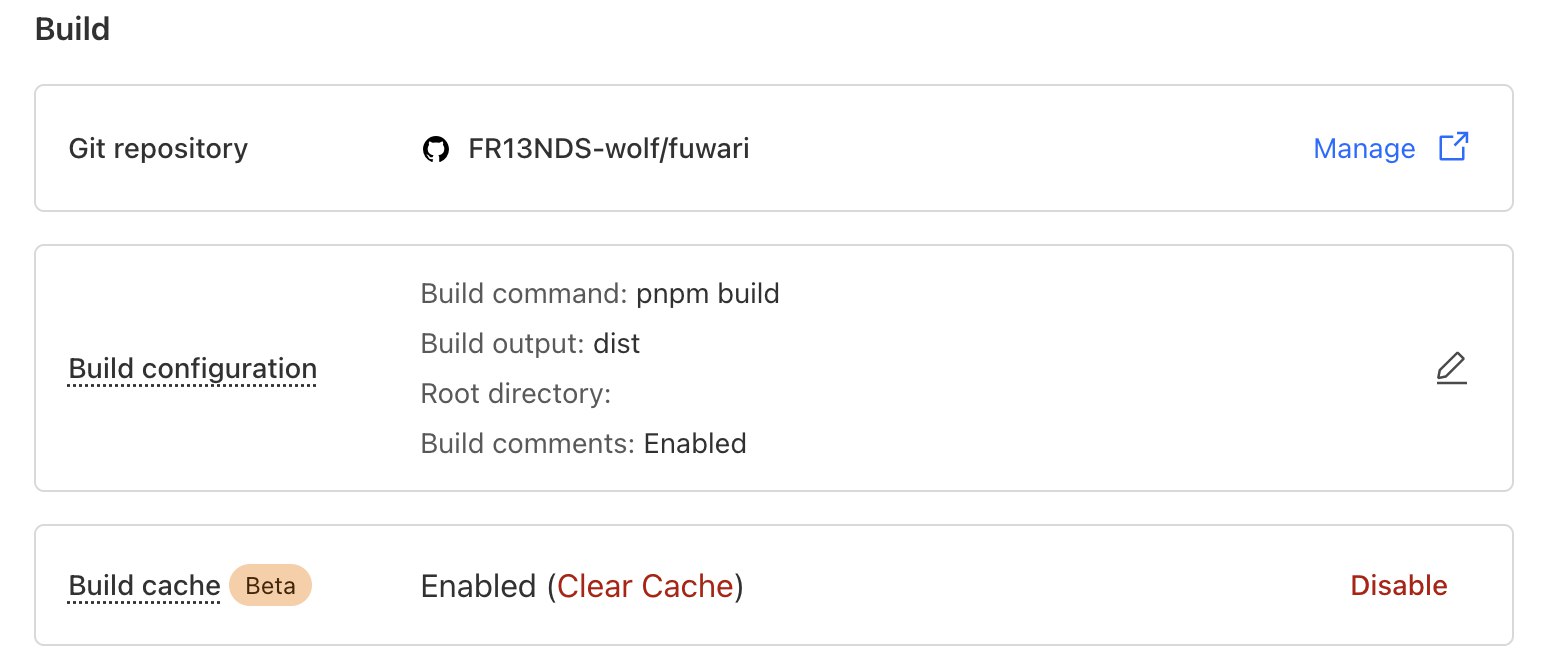Viewport: 1558px width, 664px height.
Task: Click the Manage link
Action: pos(1363,149)
